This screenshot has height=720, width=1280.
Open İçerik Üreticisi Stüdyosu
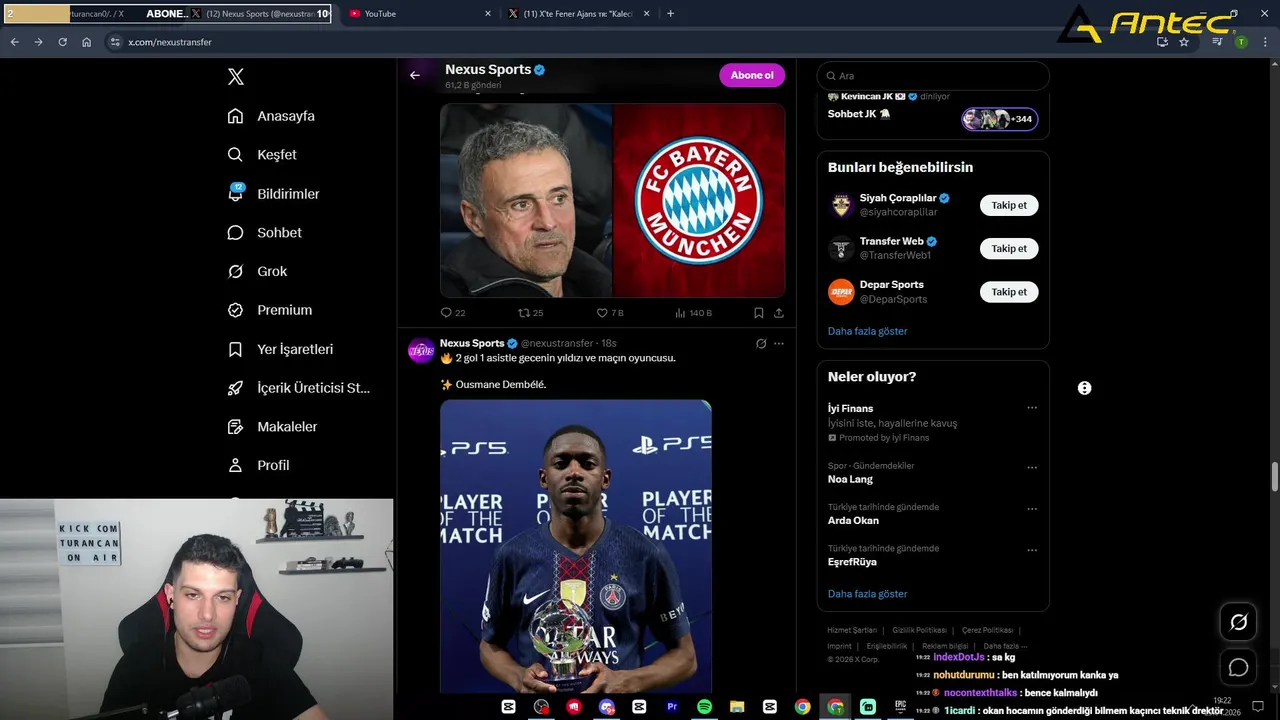click(x=298, y=388)
